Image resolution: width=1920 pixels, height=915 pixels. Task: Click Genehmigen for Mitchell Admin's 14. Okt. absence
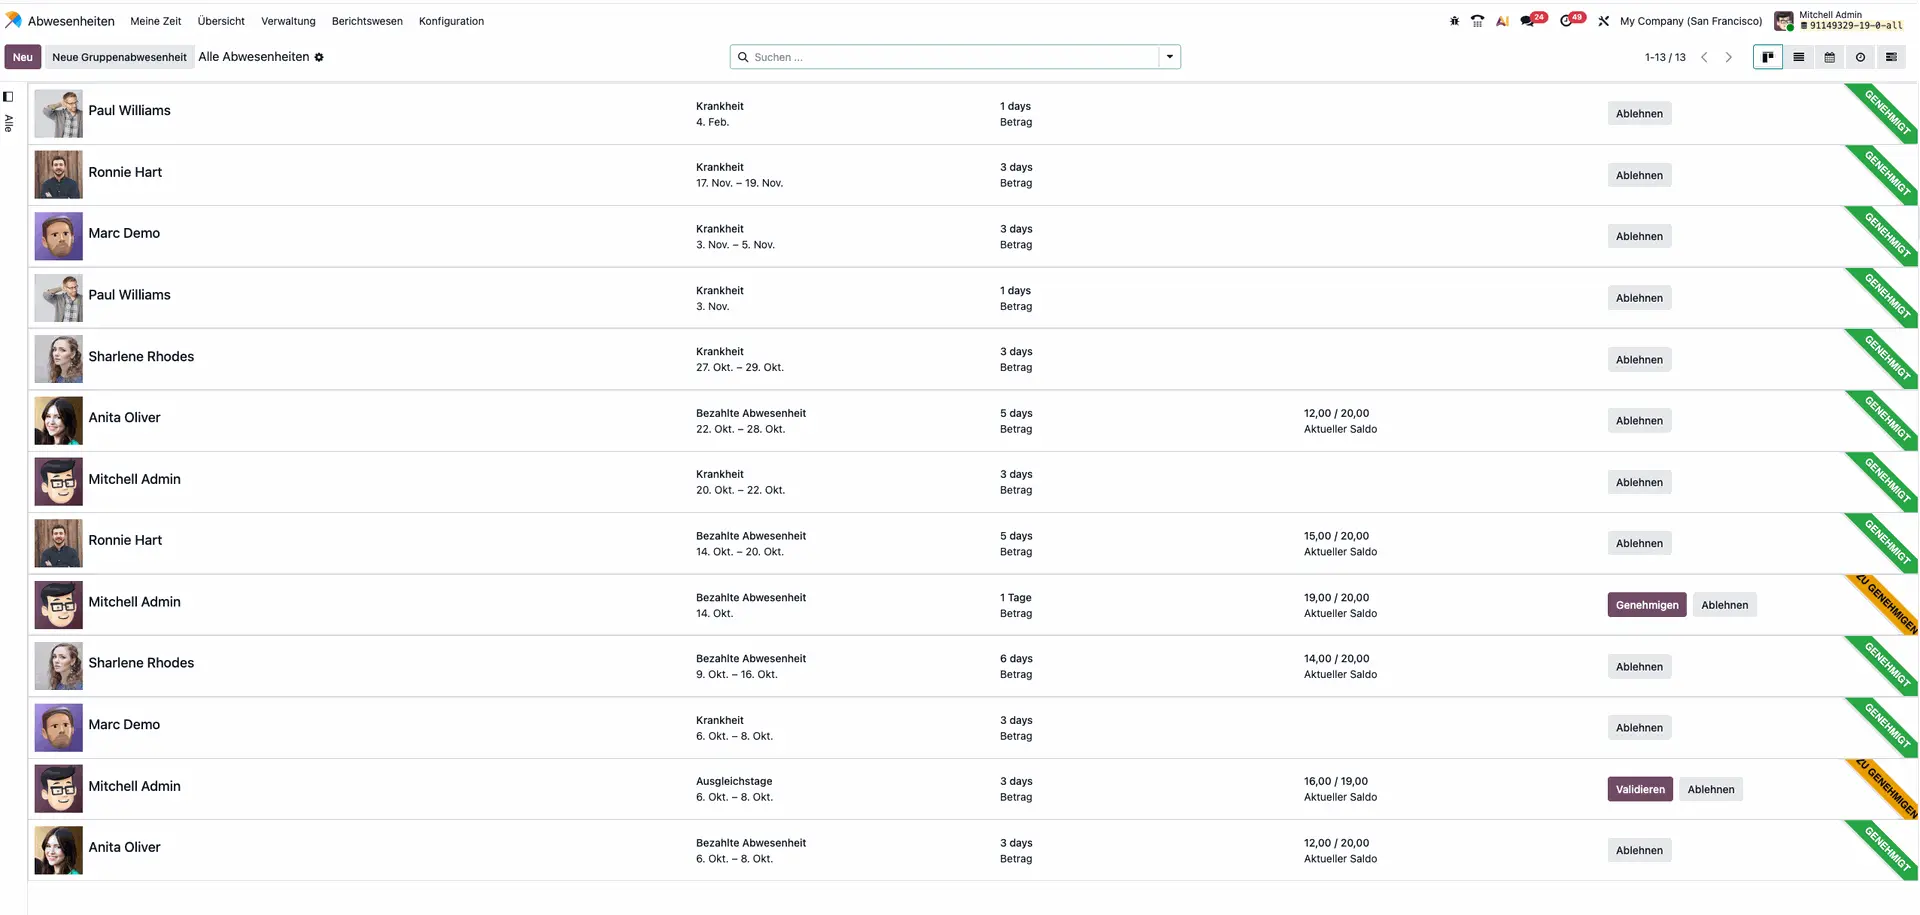pos(1646,605)
